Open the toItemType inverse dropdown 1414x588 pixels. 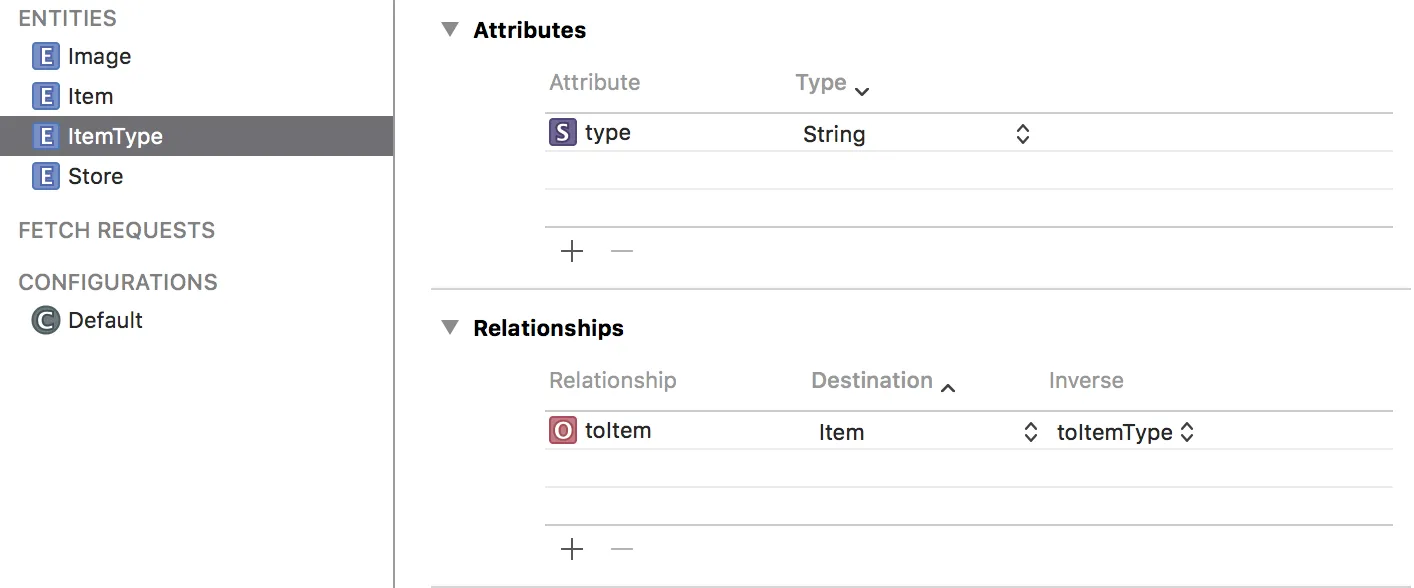tap(1187, 432)
